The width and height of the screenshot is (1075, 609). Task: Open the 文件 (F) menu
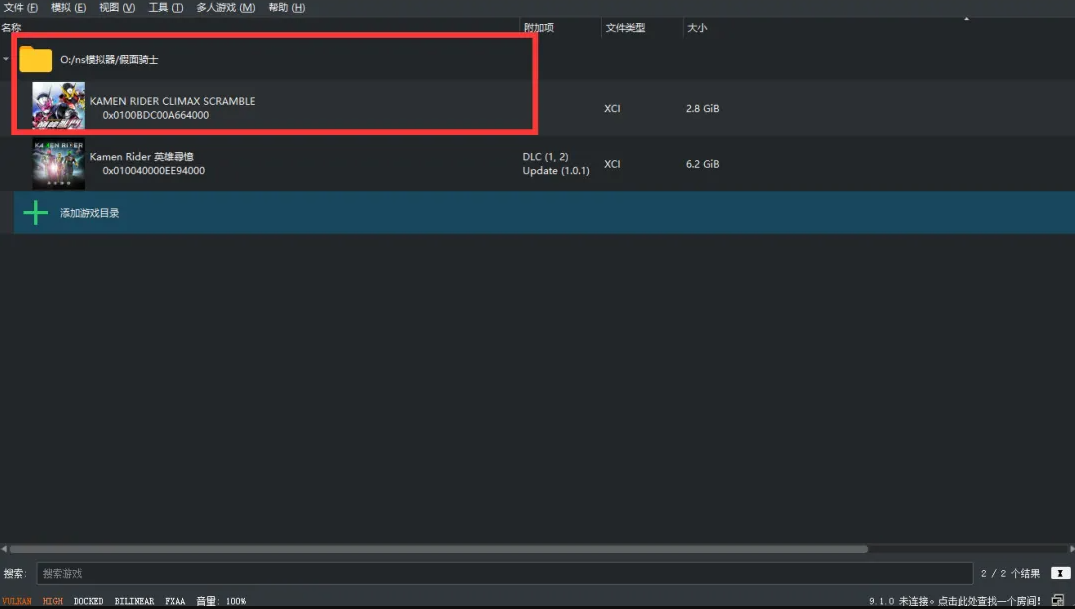click(21, 8)
